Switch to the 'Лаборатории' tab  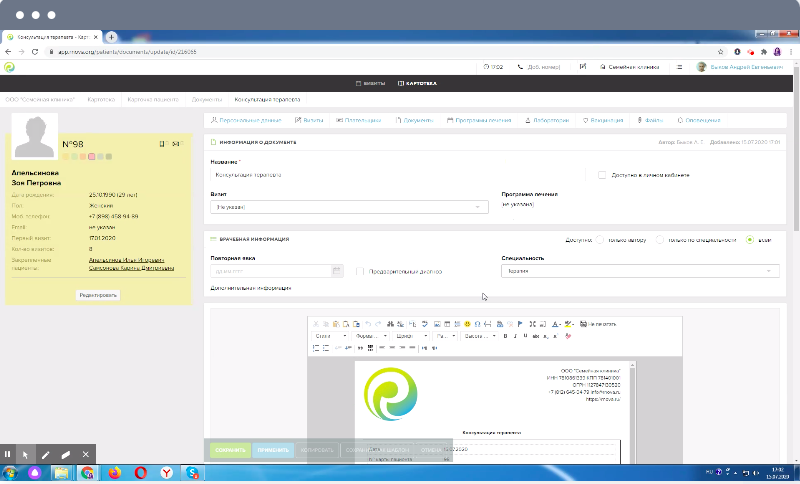click(x=547, y=120)
